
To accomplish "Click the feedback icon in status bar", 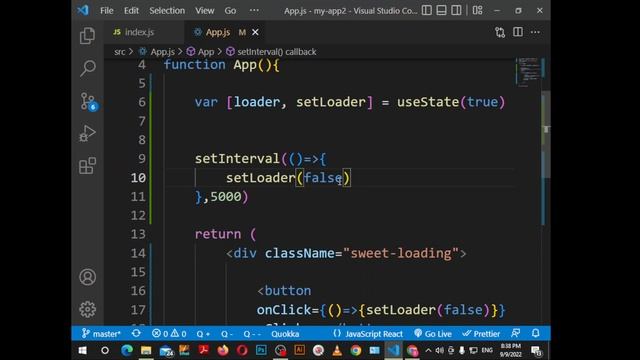I will point(516,334).
